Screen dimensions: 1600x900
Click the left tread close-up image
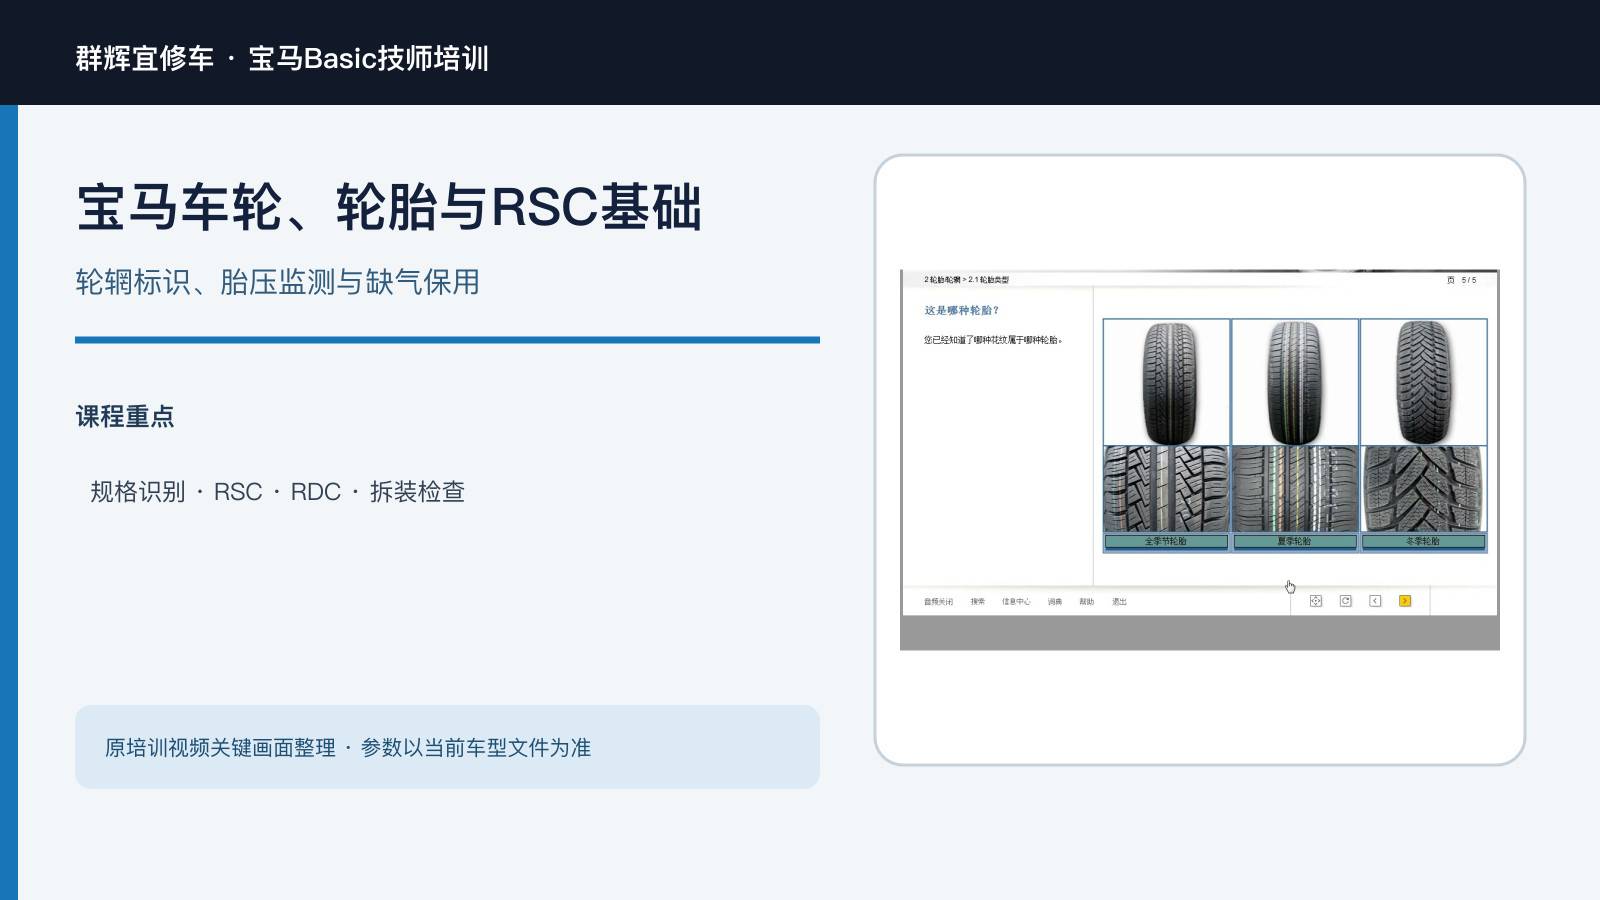pos(1166,489)
